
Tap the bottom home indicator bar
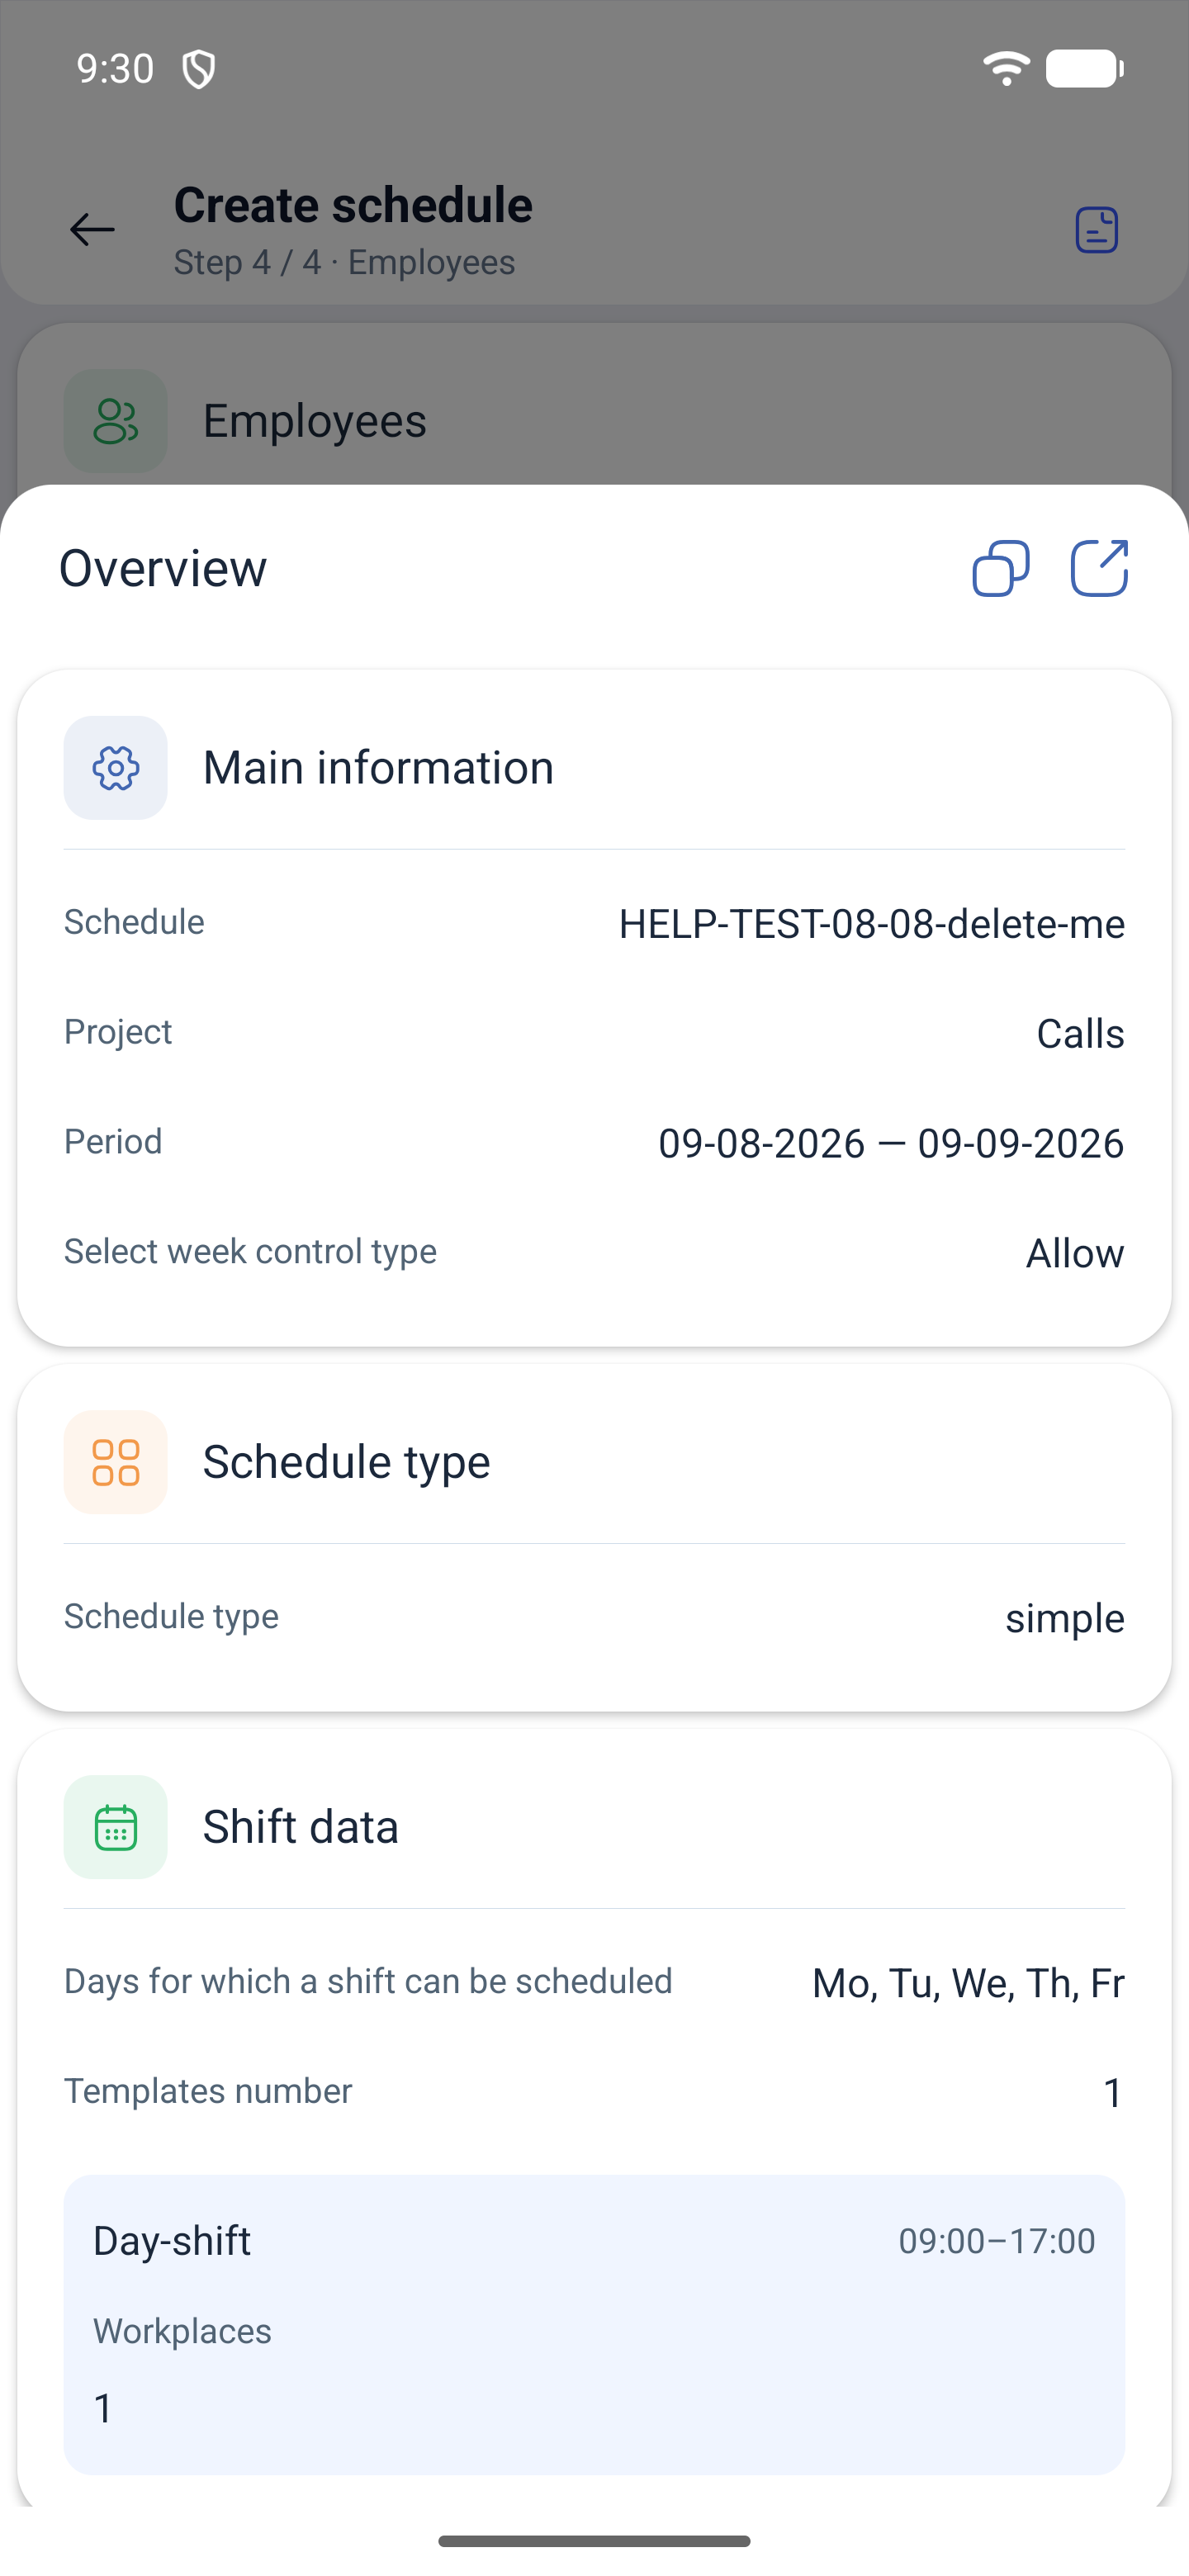point(594,2541)
